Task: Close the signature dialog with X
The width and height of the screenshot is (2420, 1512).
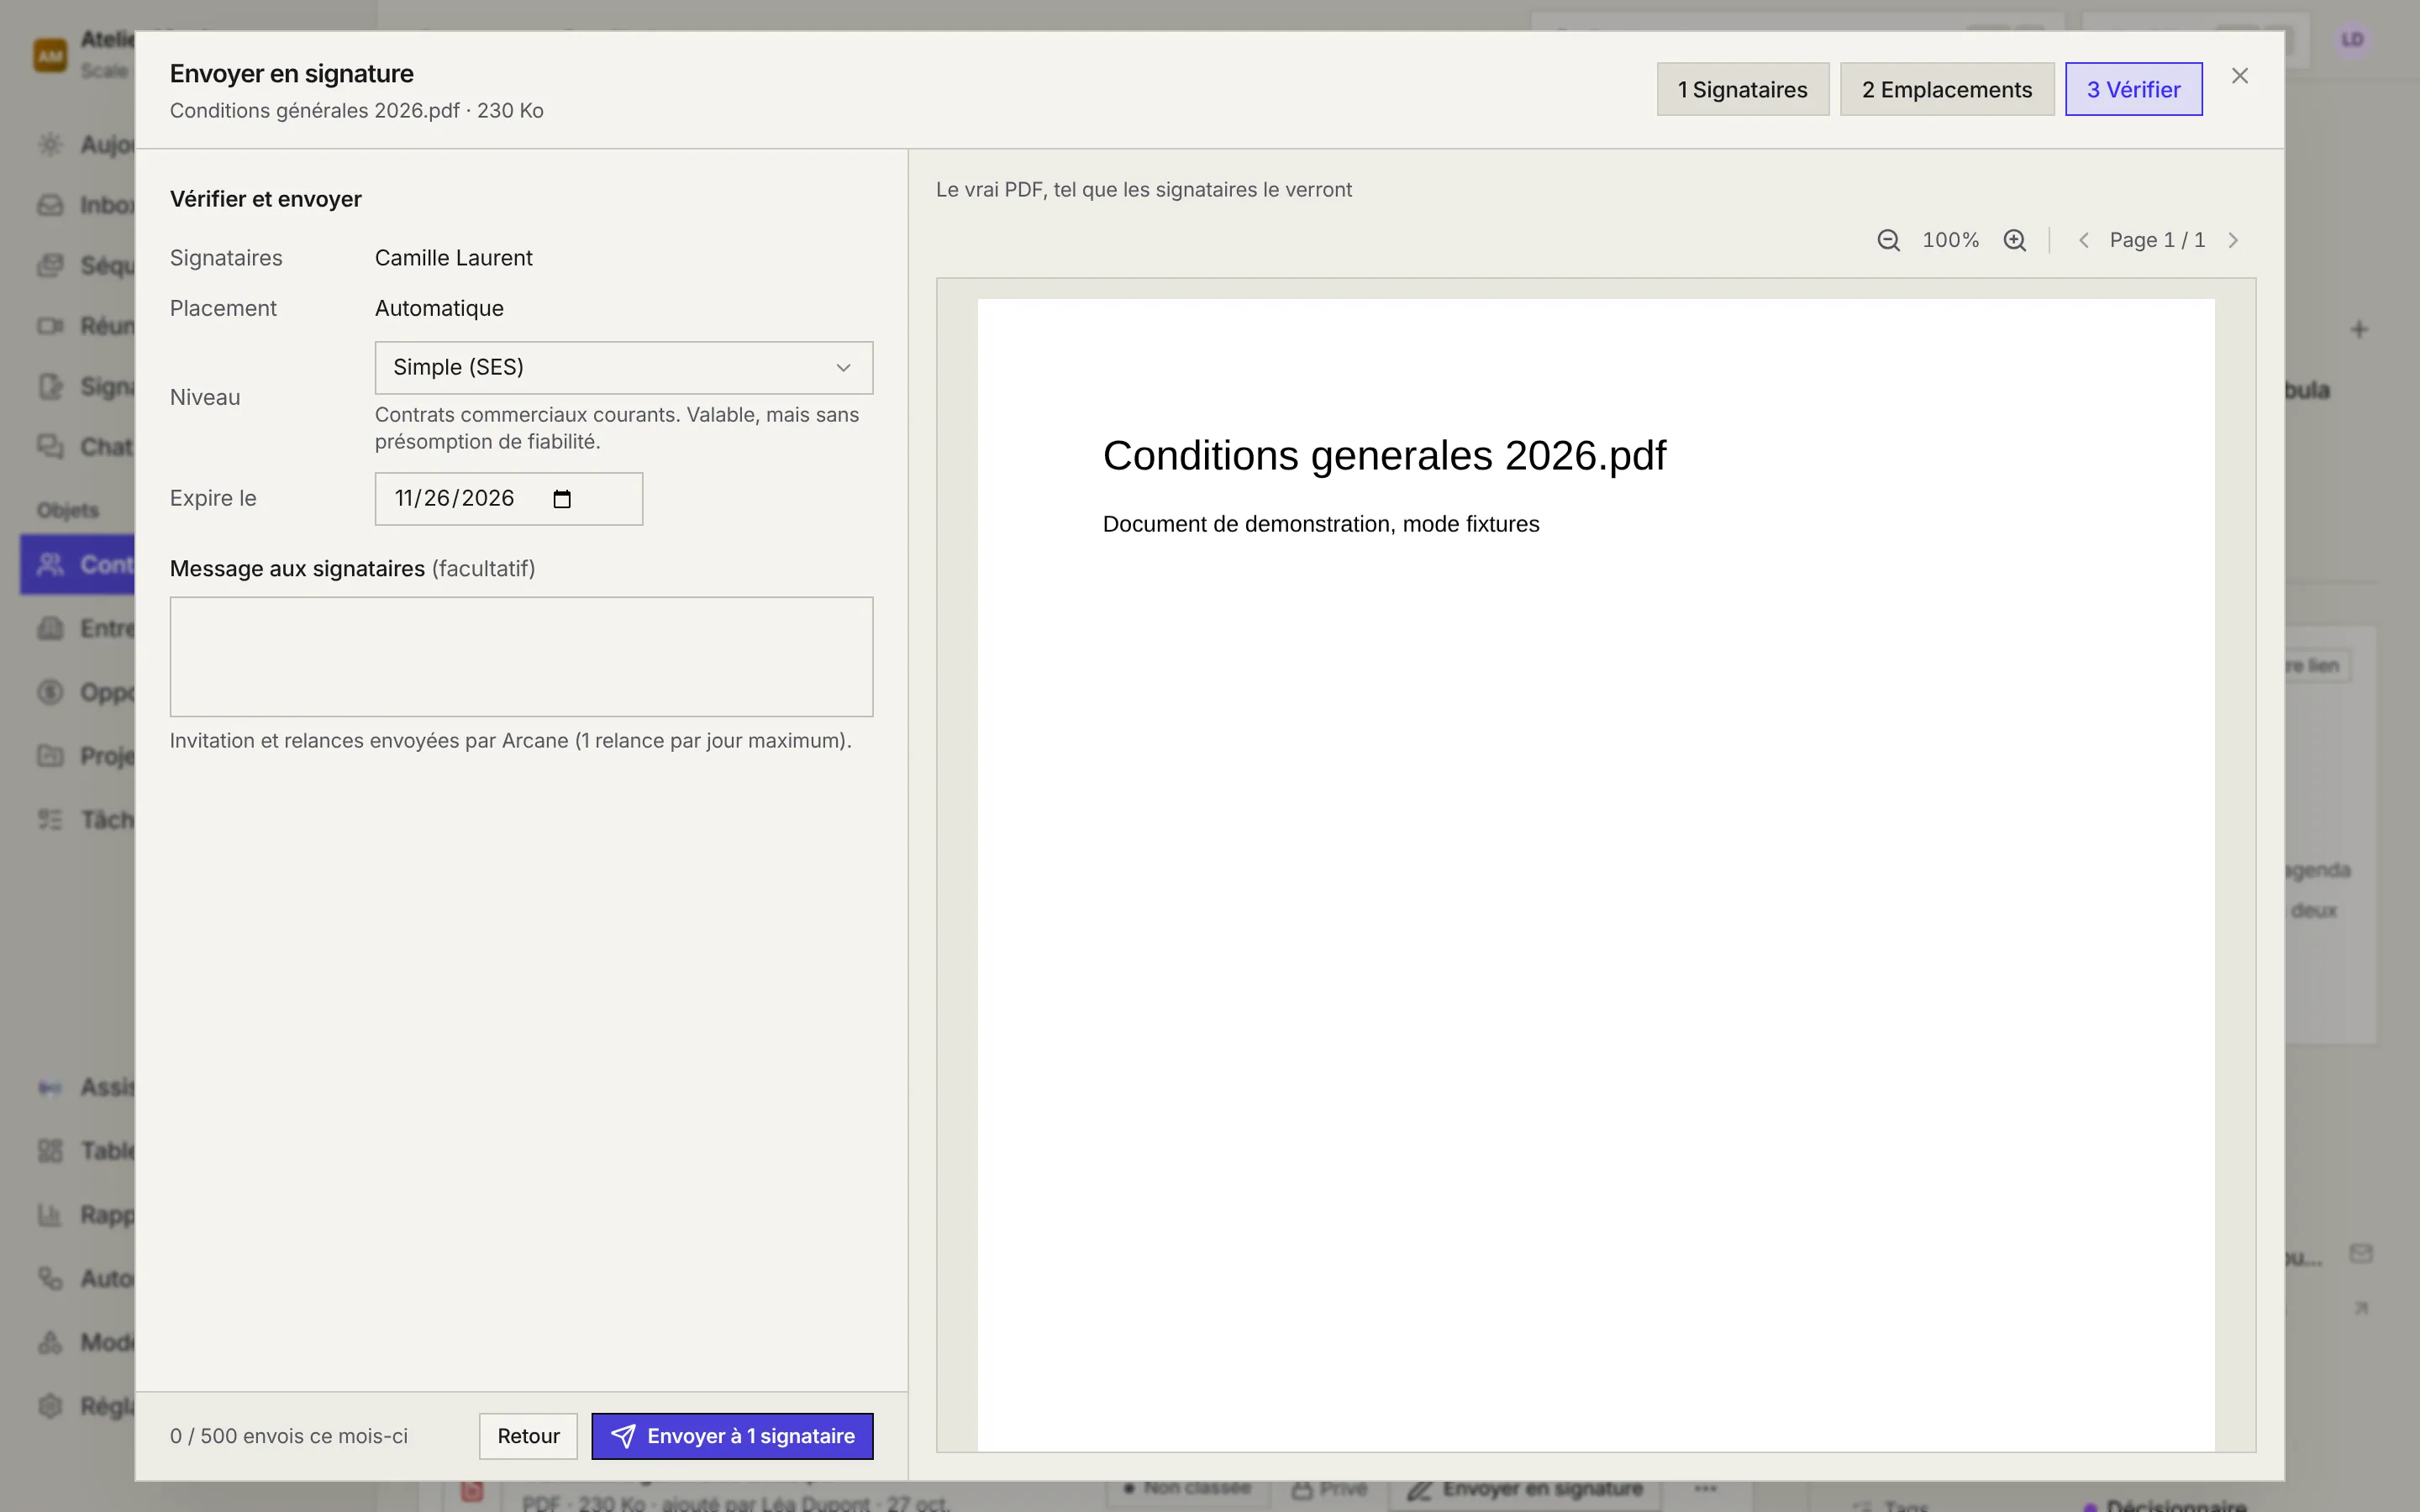Action: click(2240, 76)
